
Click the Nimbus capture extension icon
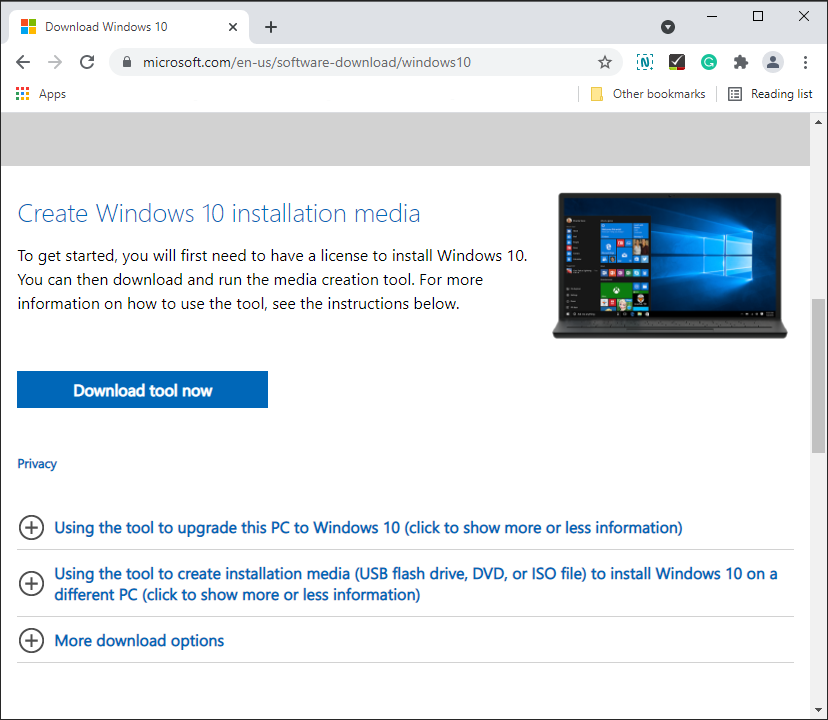click(645, 62)
